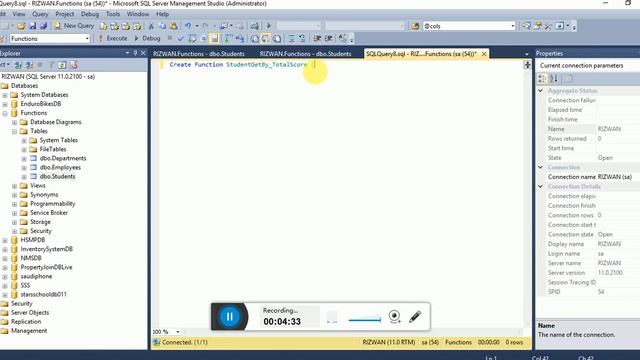Click the Cancel Executing Query stop icon
640x360 pixels.
(x=169, y=38)
